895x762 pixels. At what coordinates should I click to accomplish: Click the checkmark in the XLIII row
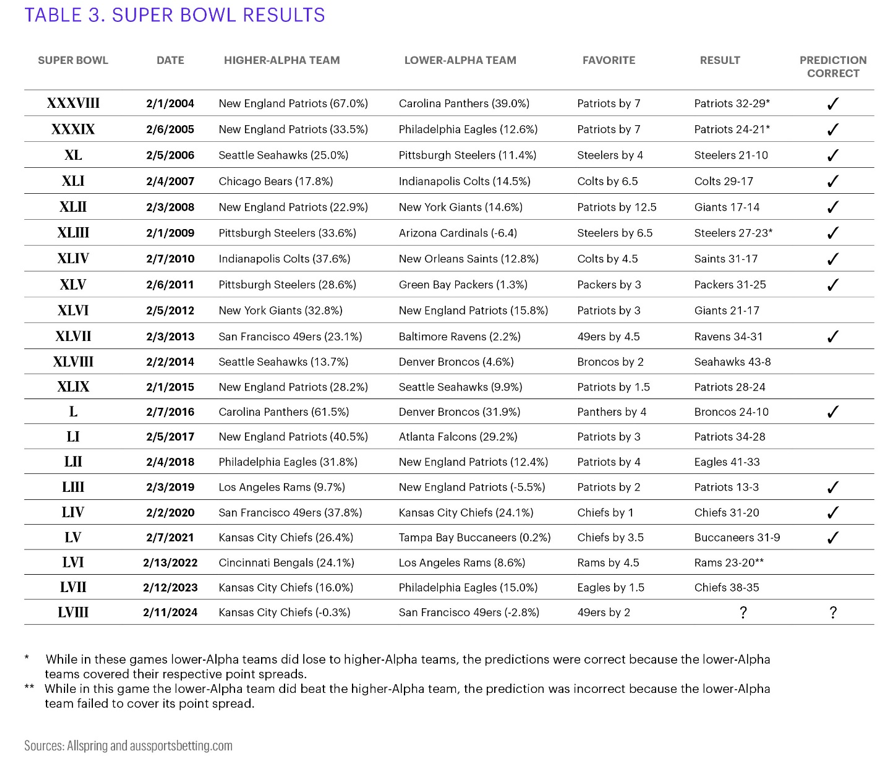833,232
